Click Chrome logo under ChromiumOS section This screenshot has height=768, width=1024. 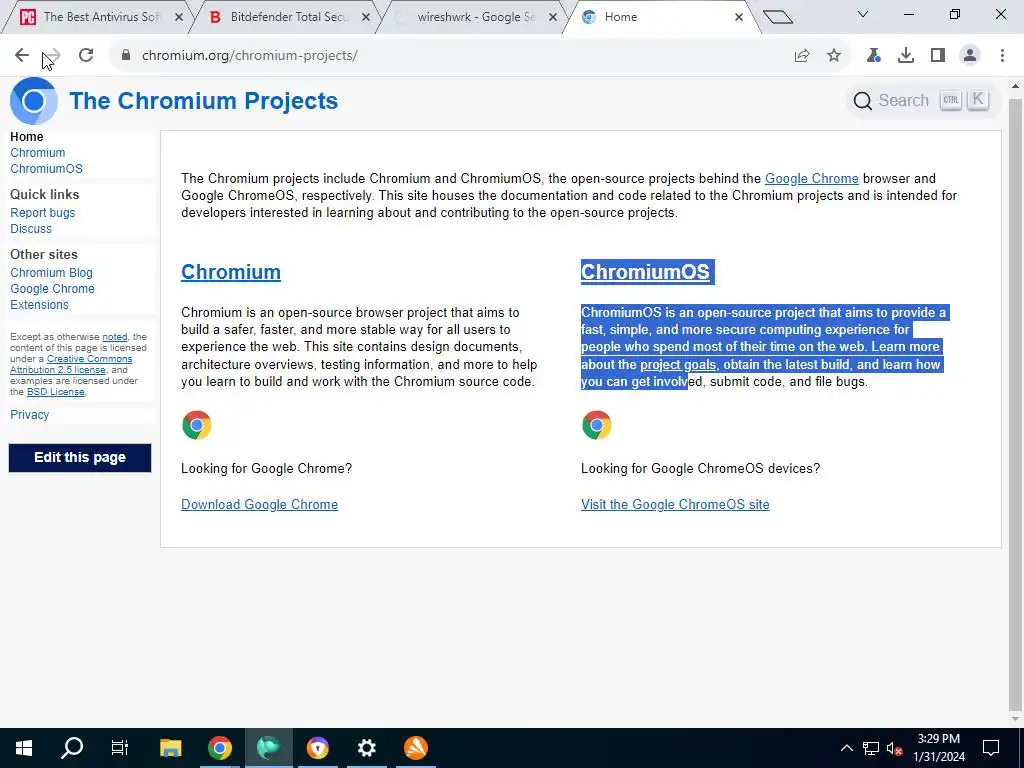tap(597, 425)
